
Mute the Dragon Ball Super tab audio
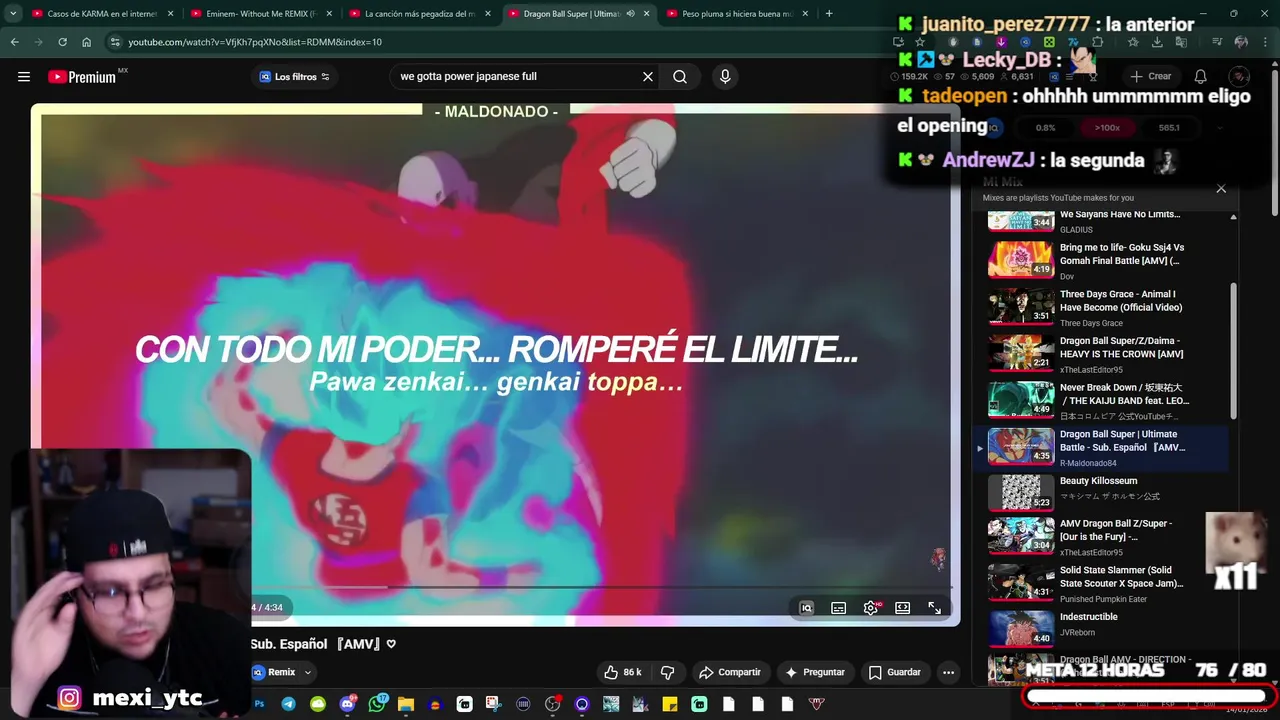pyautogui.click(x=630, y=14)
